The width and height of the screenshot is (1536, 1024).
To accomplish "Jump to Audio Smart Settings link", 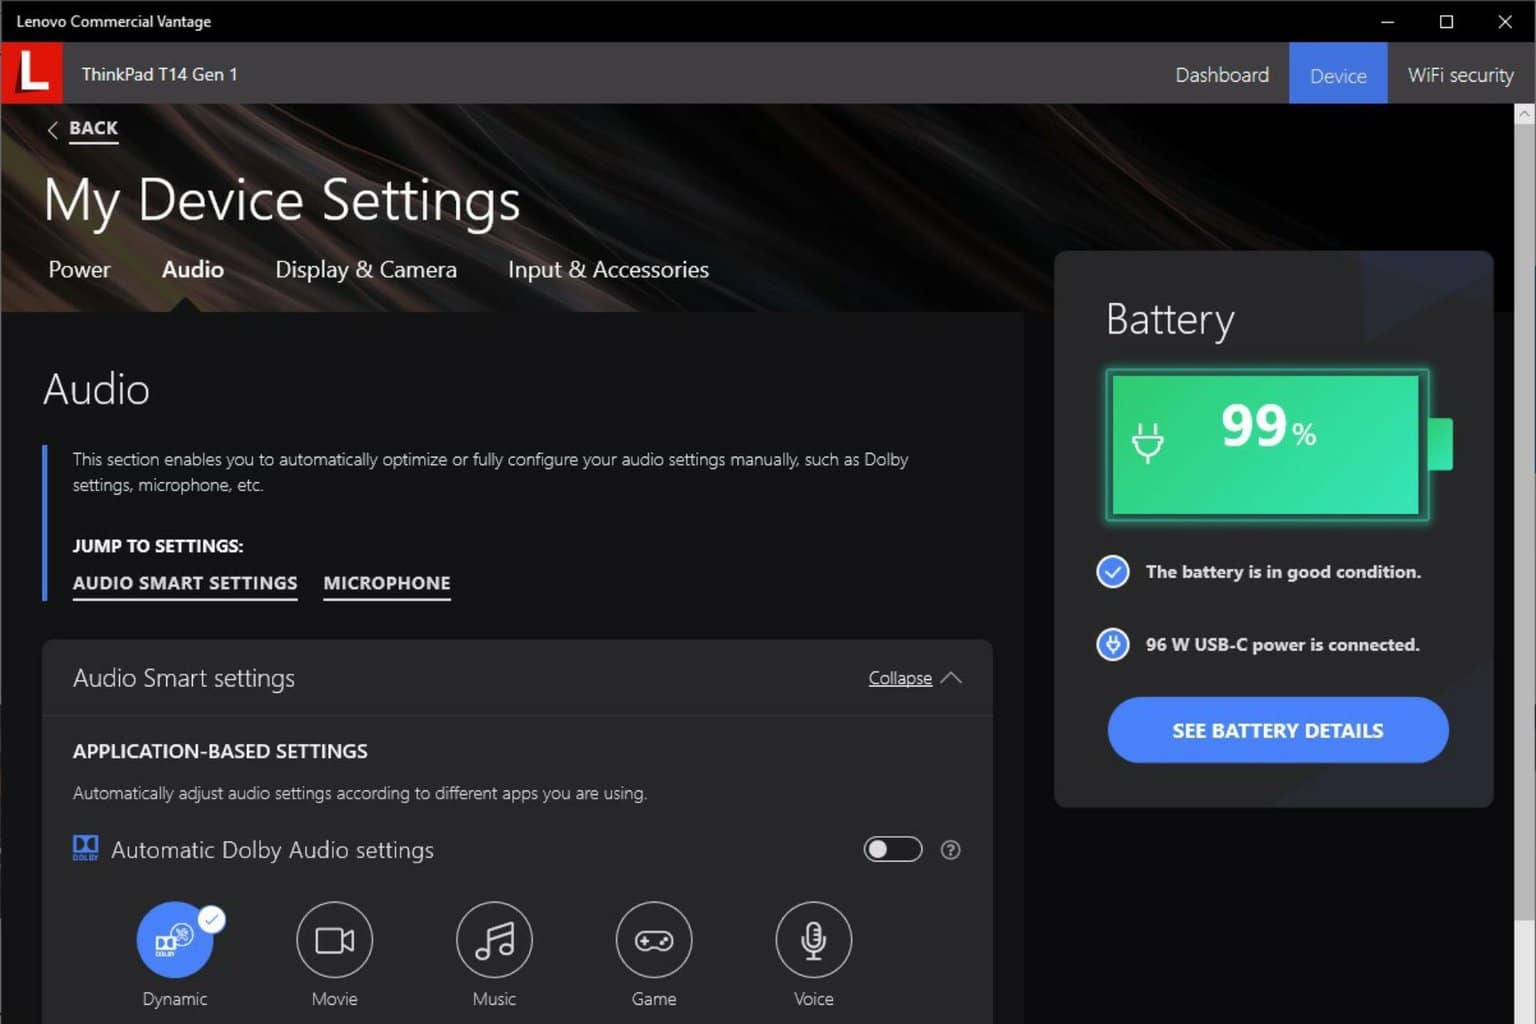I will [x=185, y=583].
